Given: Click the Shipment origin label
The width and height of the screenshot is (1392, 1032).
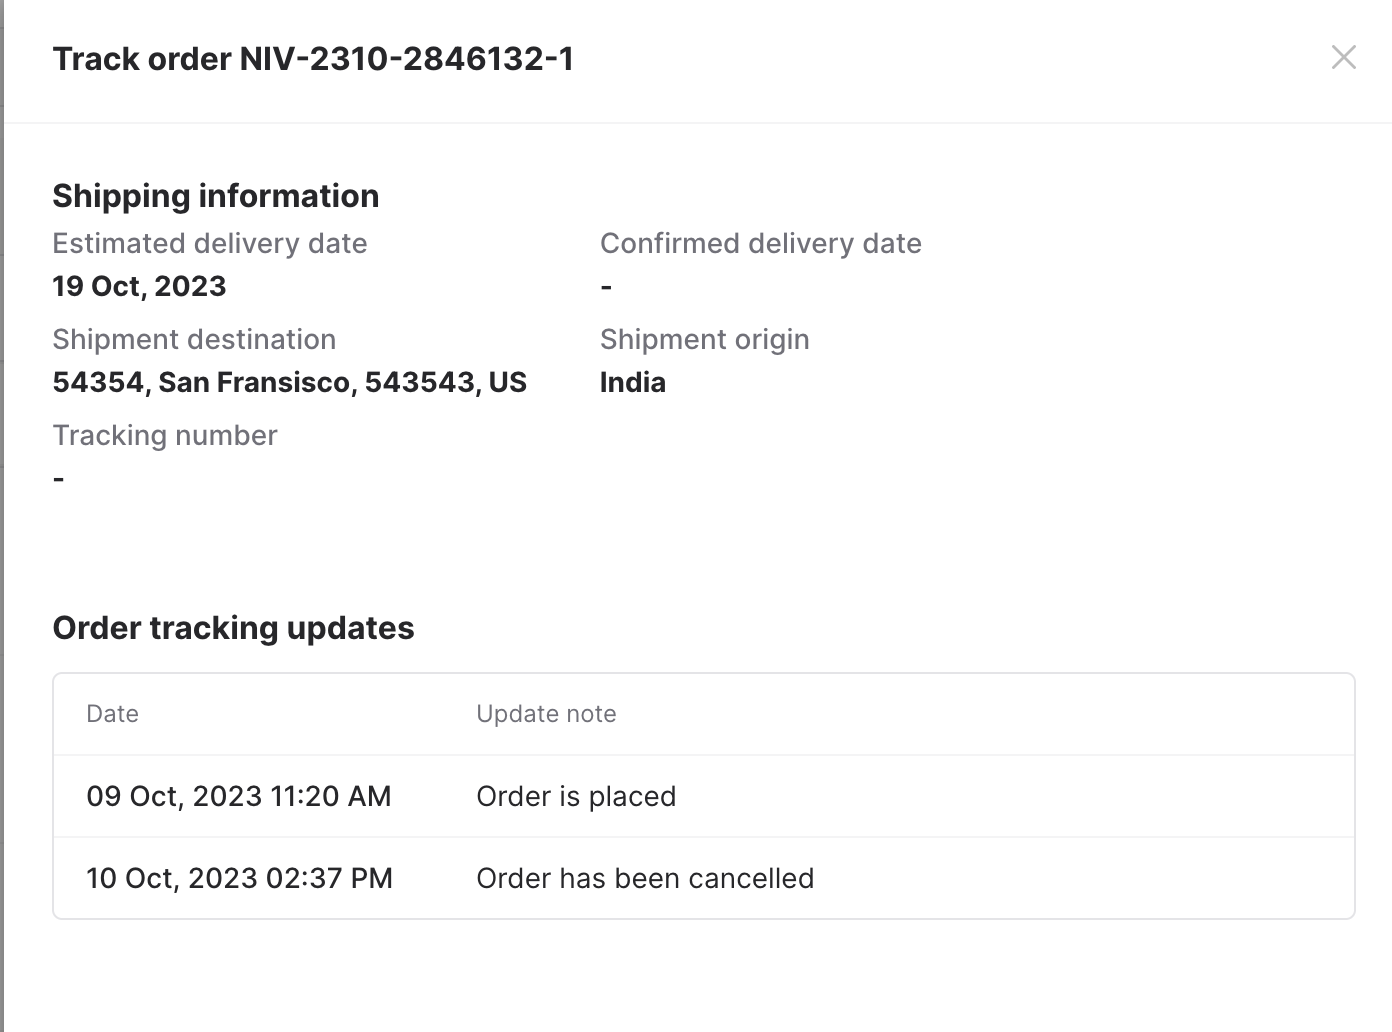Looking at the screenshot, I should click(704, 340).
